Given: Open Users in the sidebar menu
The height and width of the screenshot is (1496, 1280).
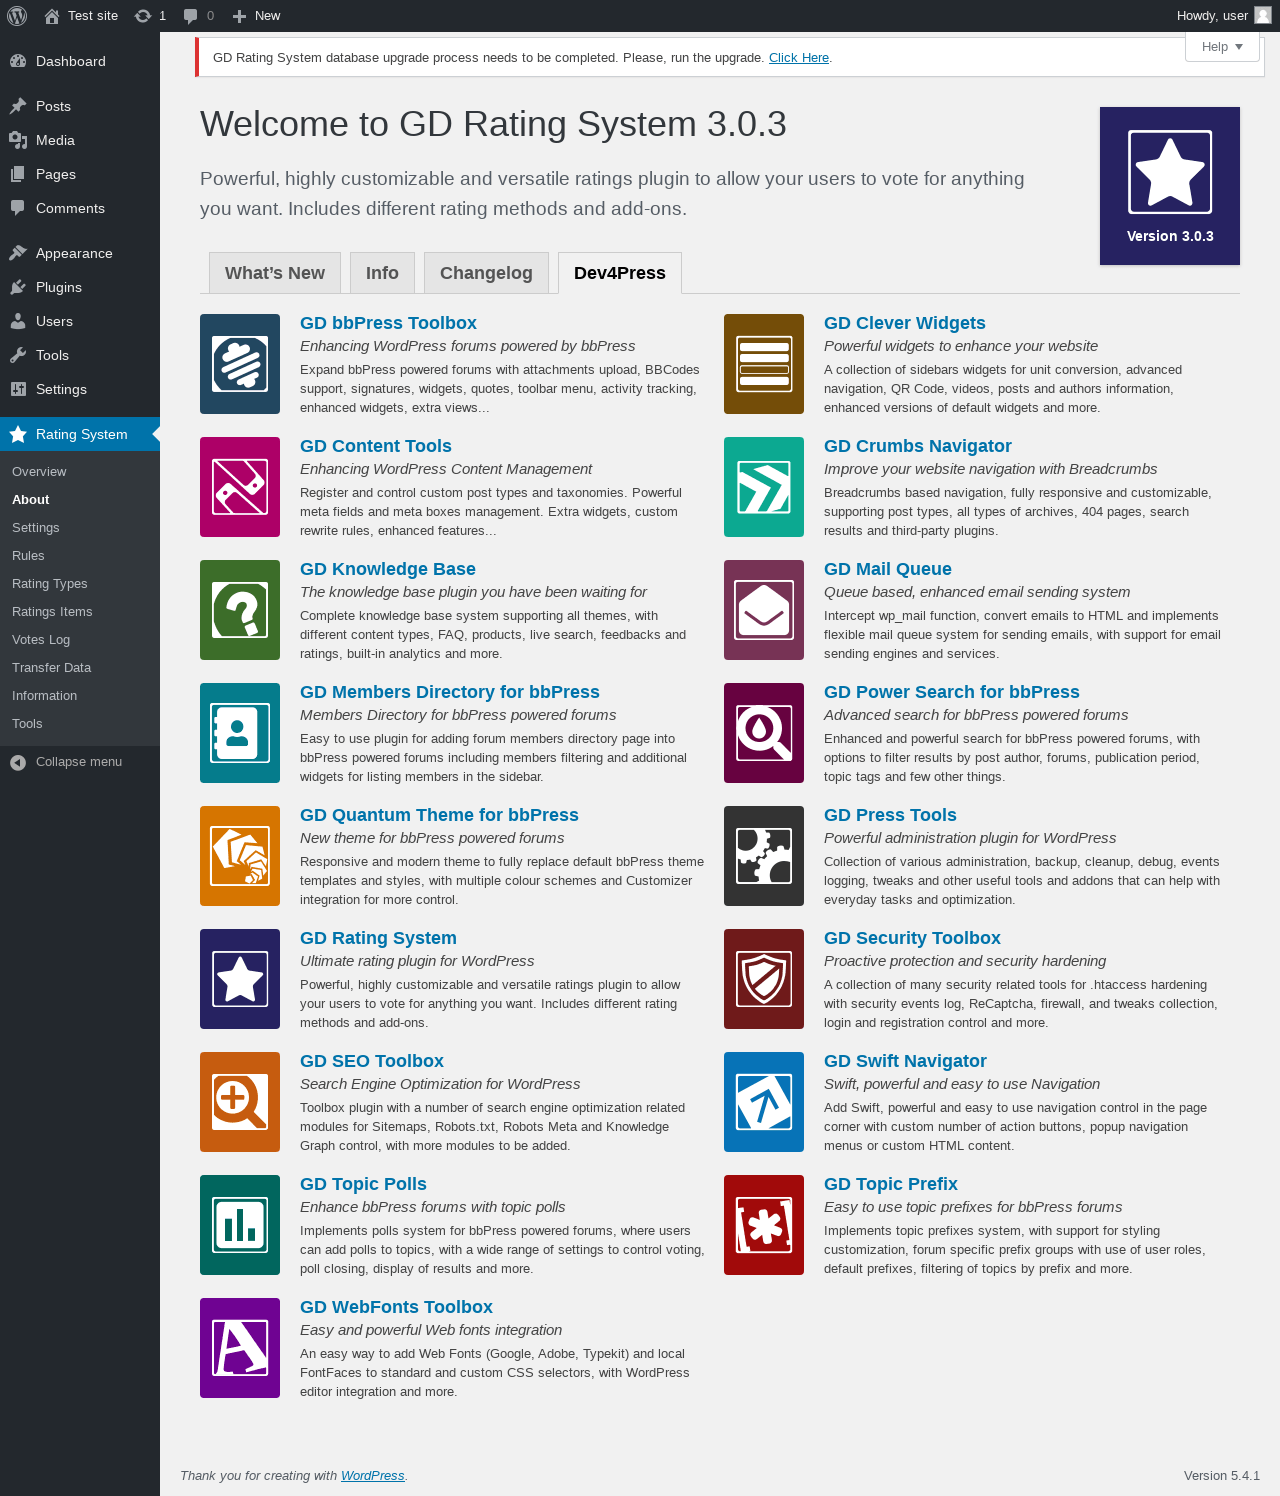Looking at the screenshot, I should [x=80, y=321].
